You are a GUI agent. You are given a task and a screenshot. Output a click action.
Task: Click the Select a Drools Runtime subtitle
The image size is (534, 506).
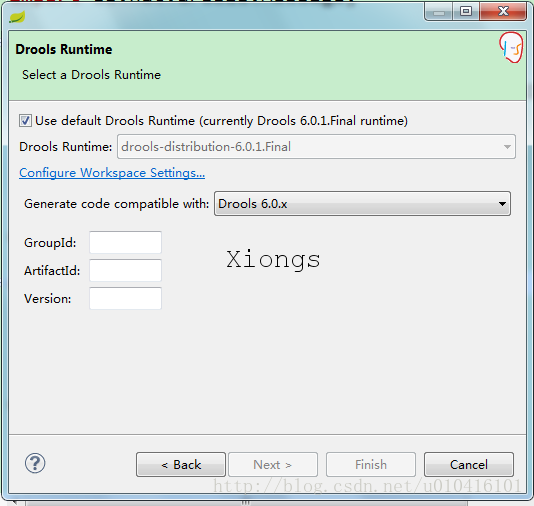(91, 75)
